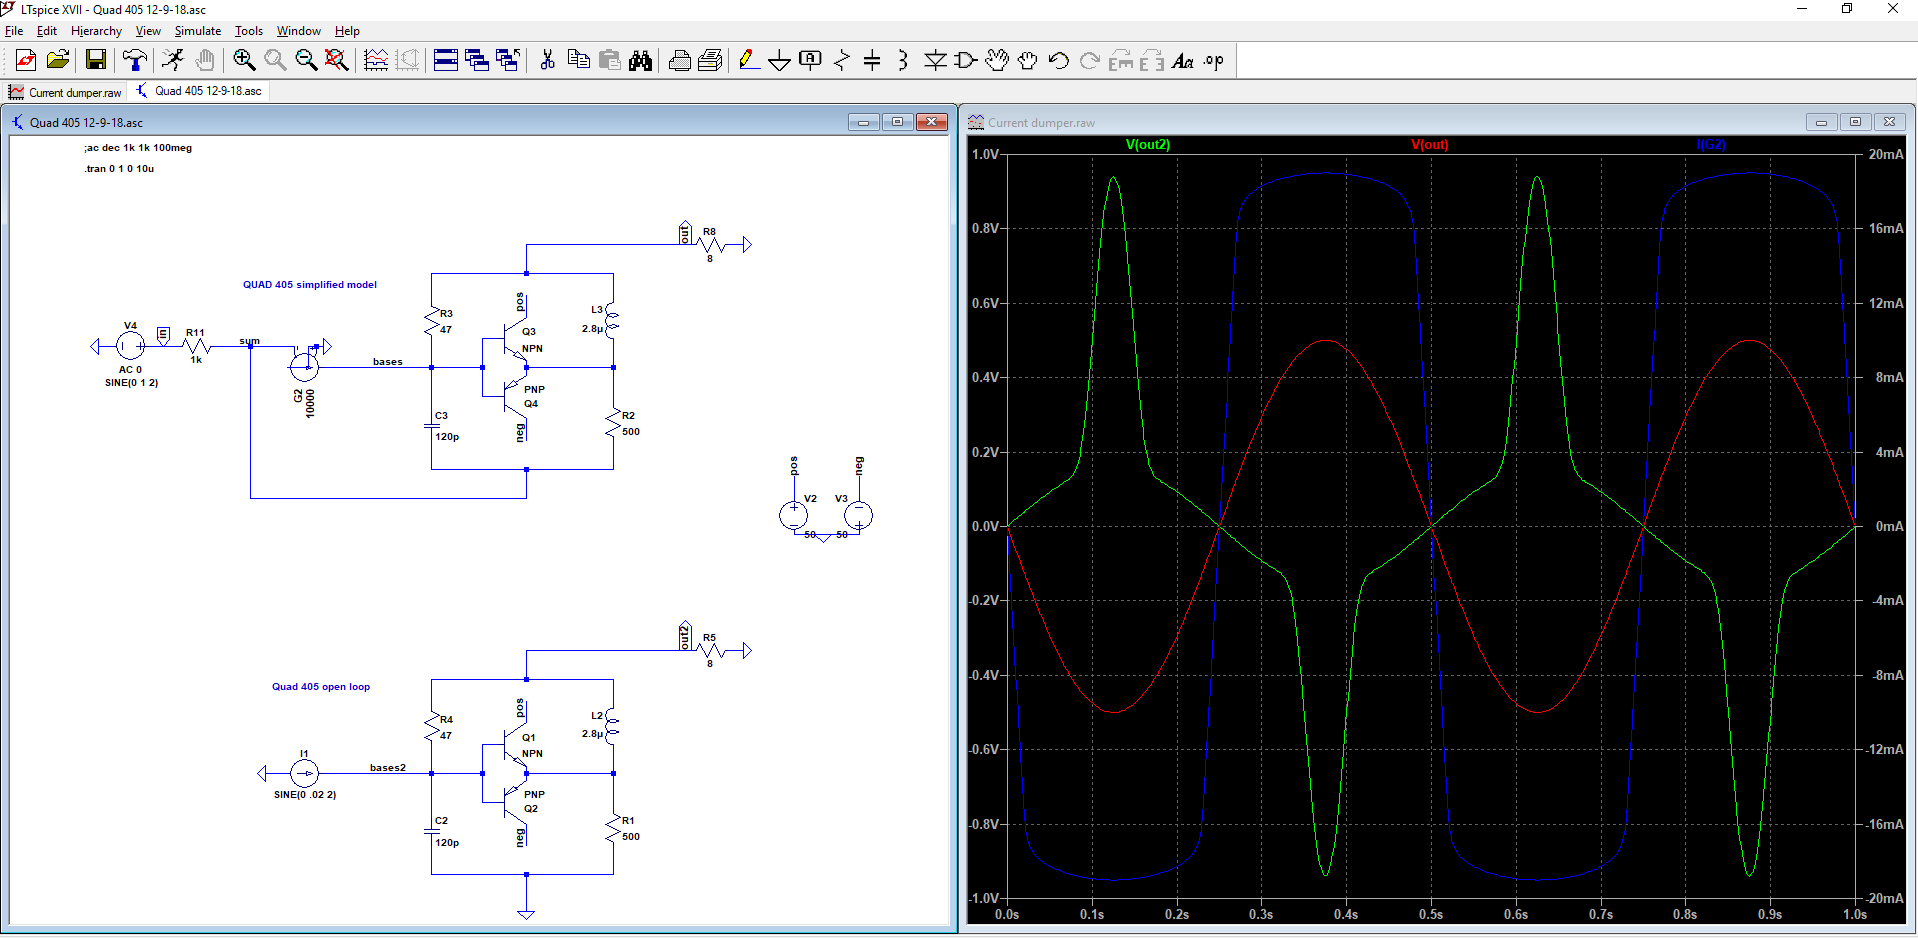The width and height of the screenshot is (1918, 938).
Task: Open the Tools menu
Action: pyautogui.click(x=249, y=31)
